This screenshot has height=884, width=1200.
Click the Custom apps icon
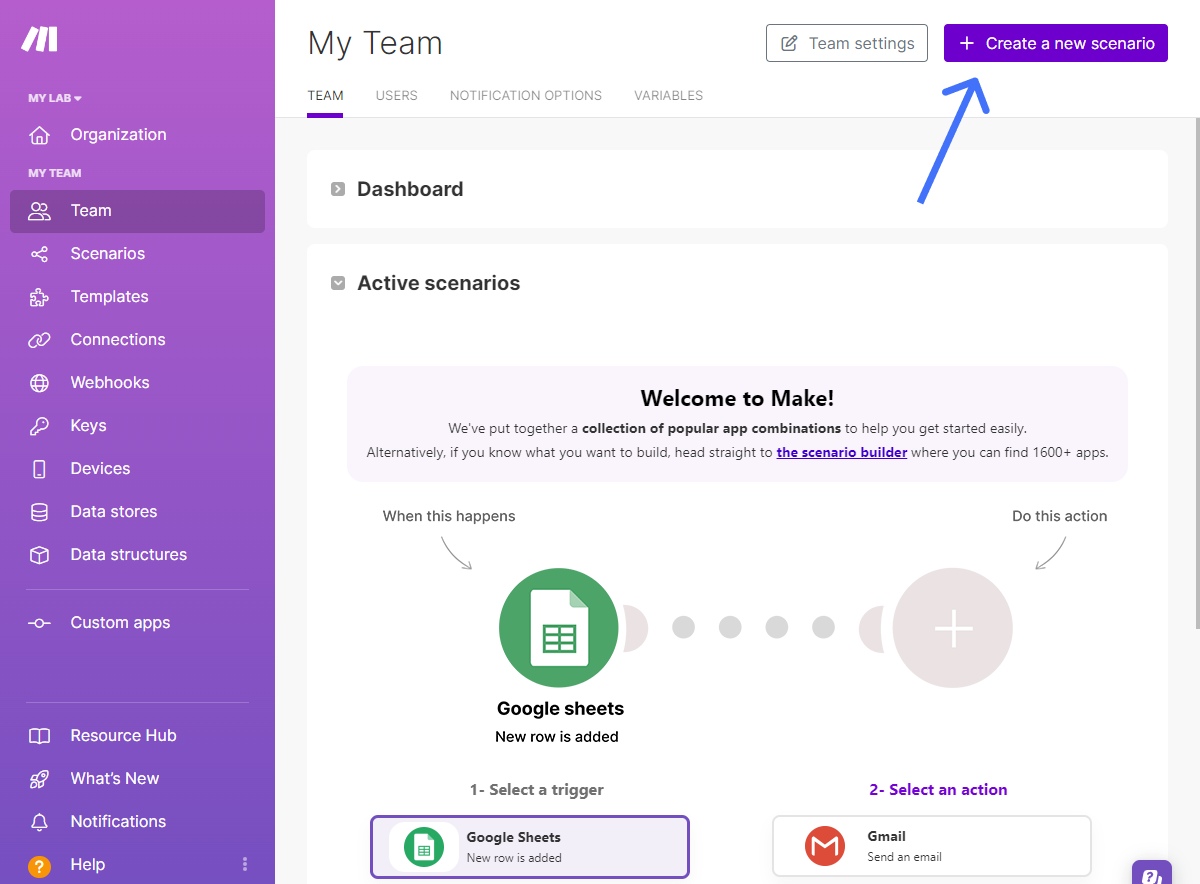39,623
